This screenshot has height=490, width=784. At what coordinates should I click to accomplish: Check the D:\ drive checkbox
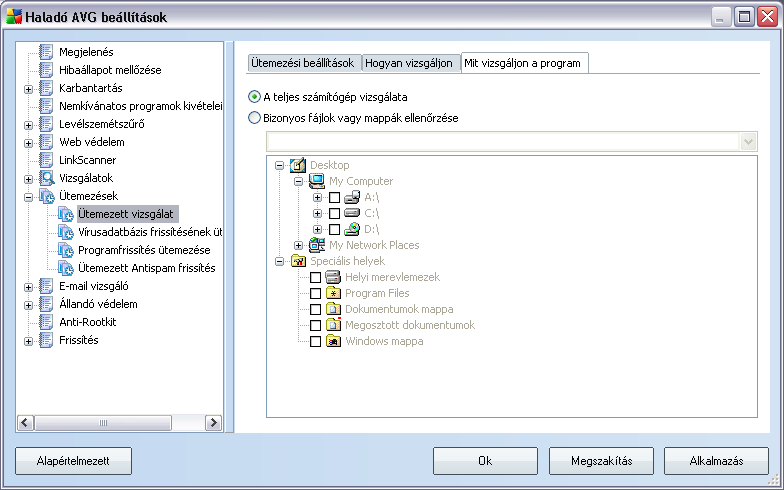point(334,230)
